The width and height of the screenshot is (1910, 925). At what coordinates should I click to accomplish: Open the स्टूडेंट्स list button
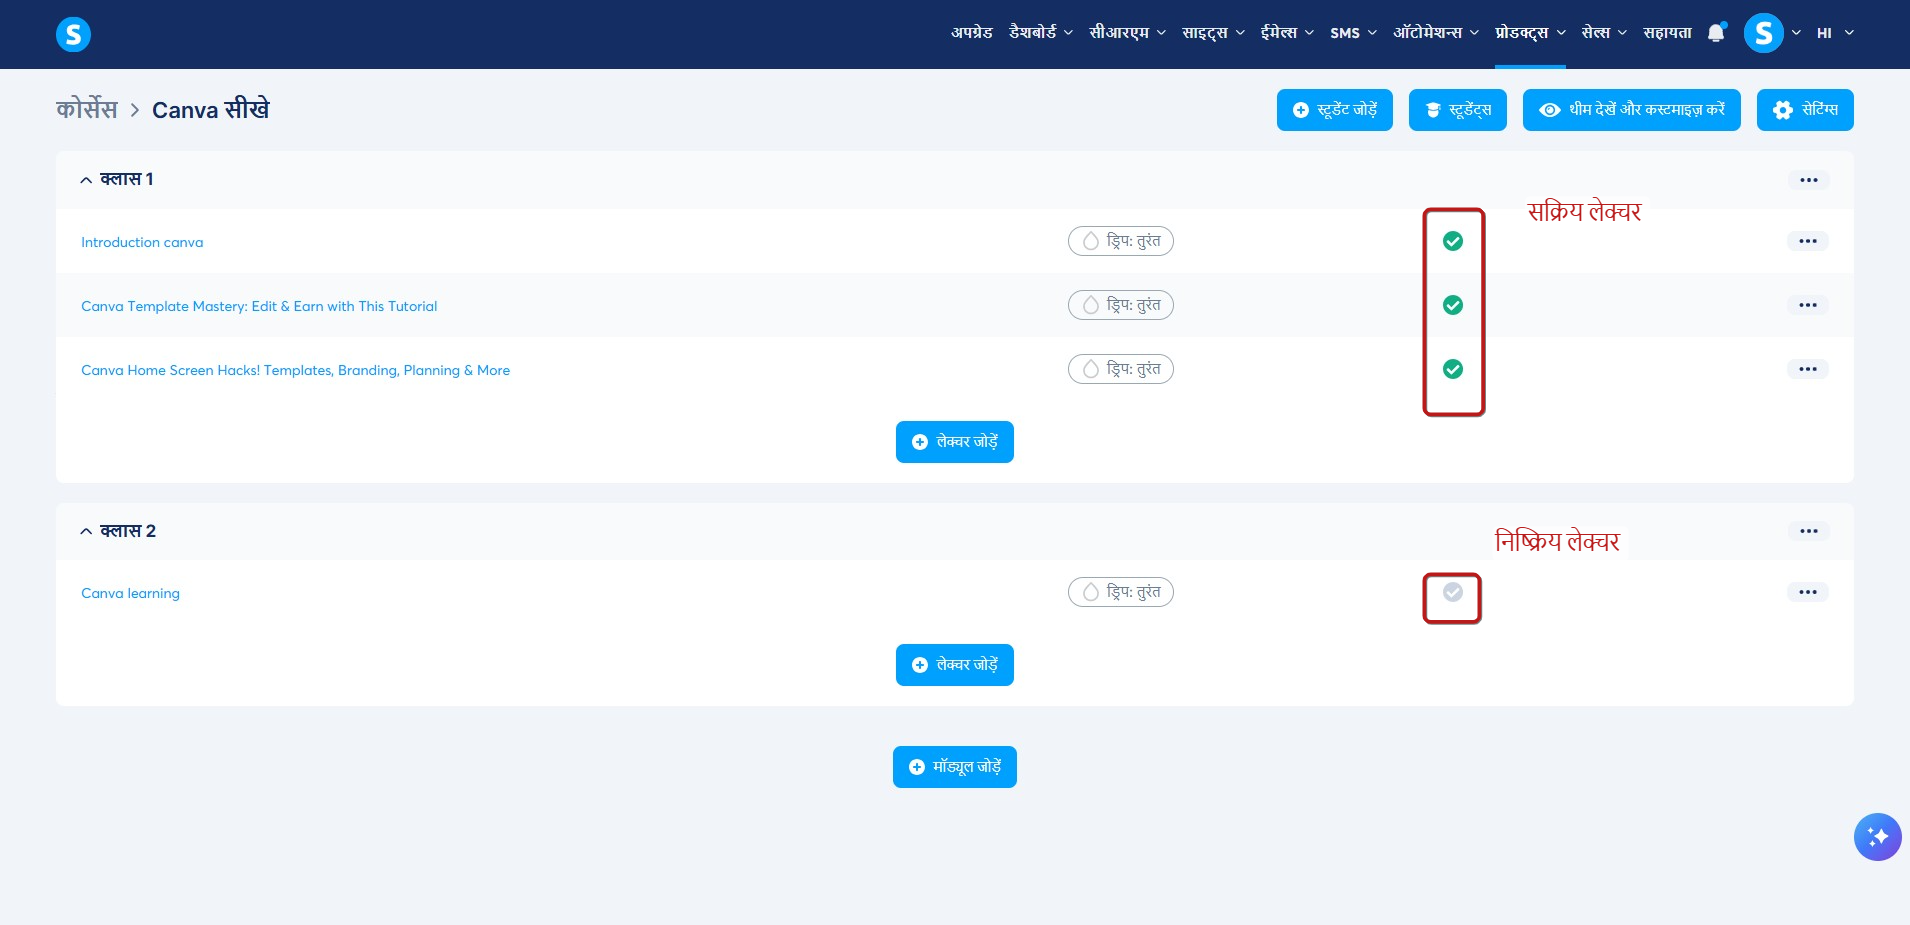tap(1457, 110)
